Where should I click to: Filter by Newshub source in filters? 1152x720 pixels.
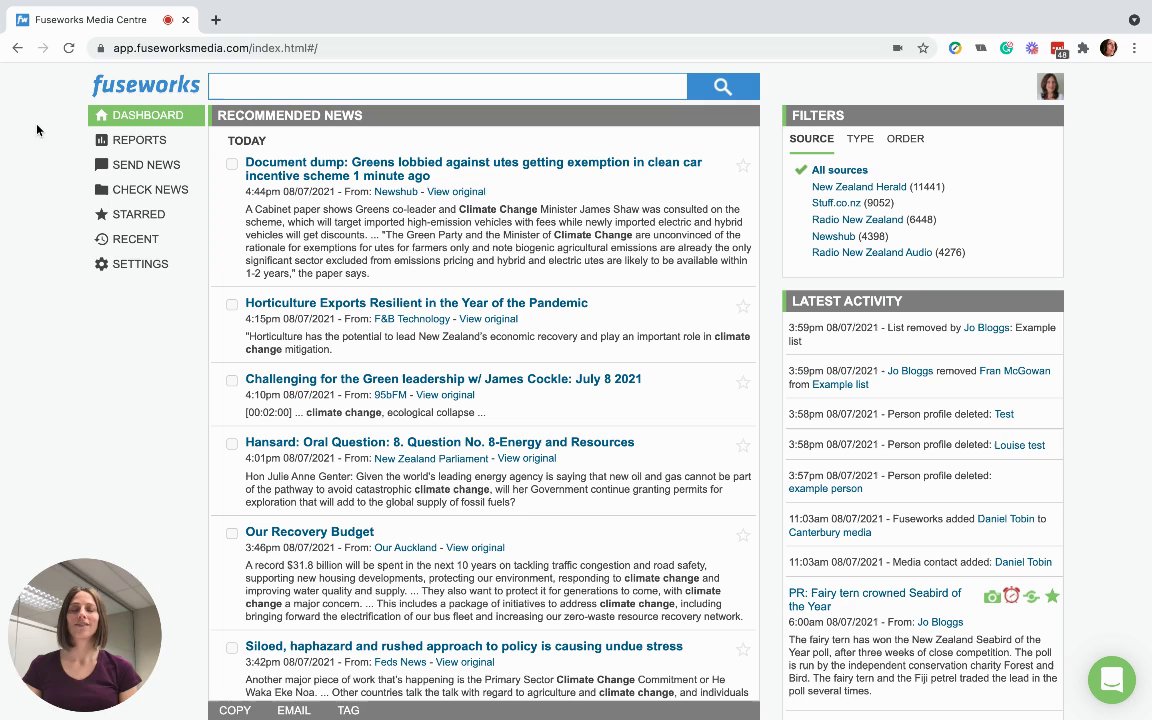(x=833, y=237)
